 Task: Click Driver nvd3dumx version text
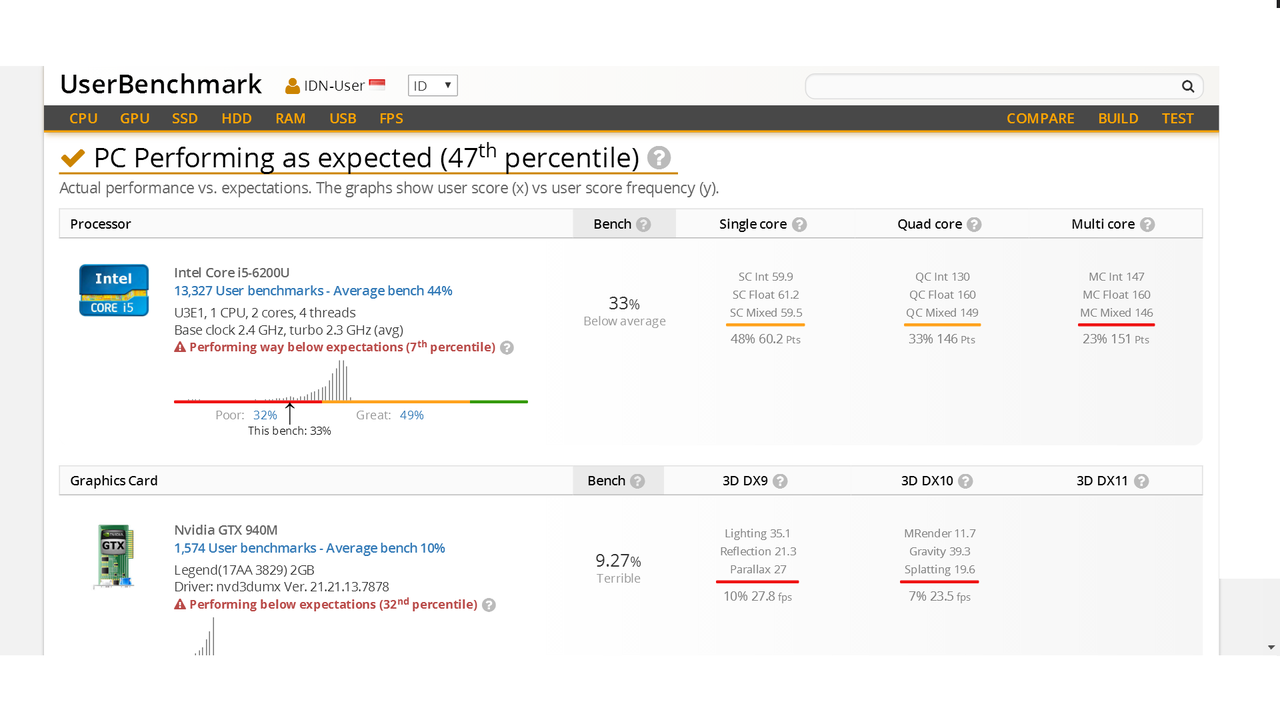pos(282,587)
